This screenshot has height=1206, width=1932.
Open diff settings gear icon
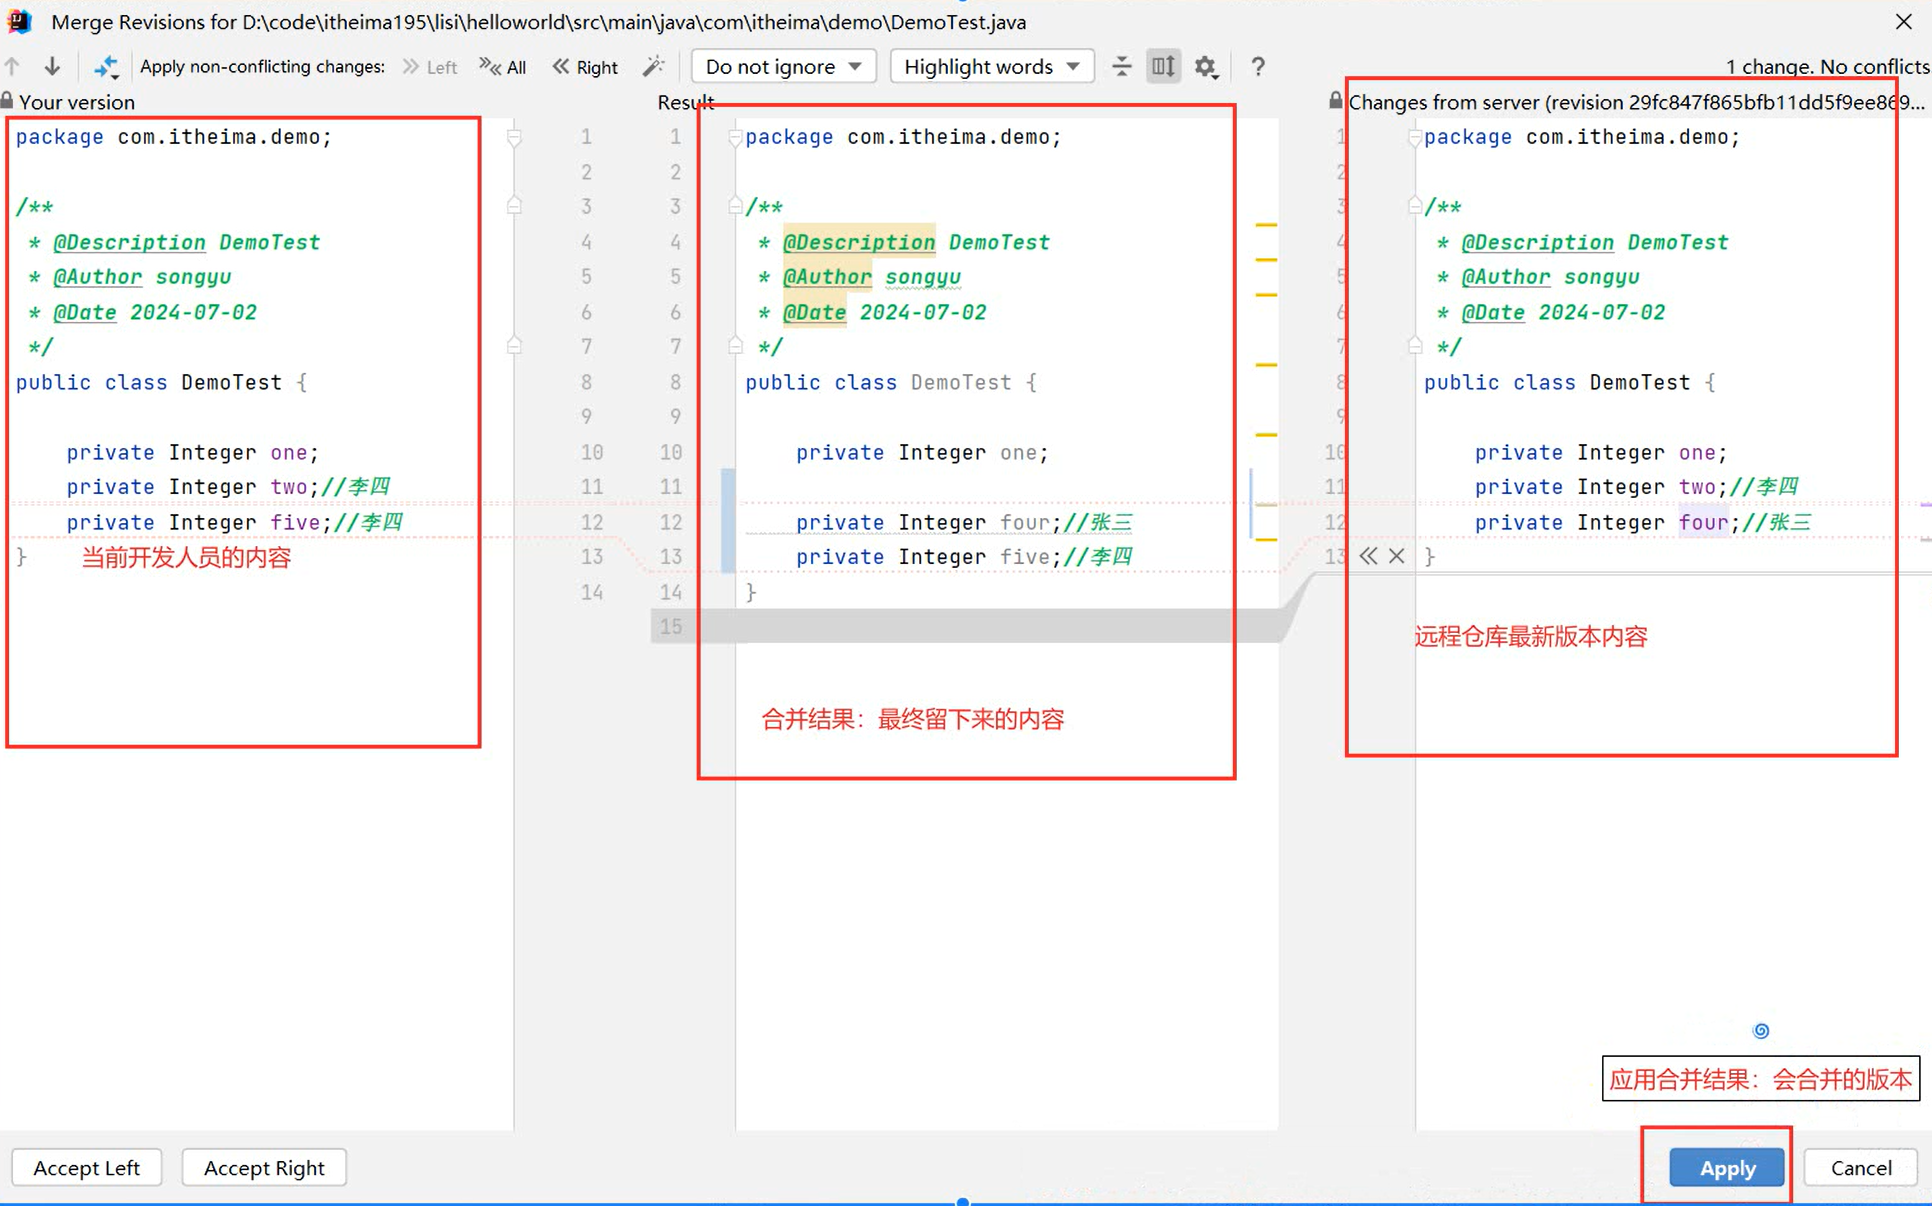click(1206, 66)
